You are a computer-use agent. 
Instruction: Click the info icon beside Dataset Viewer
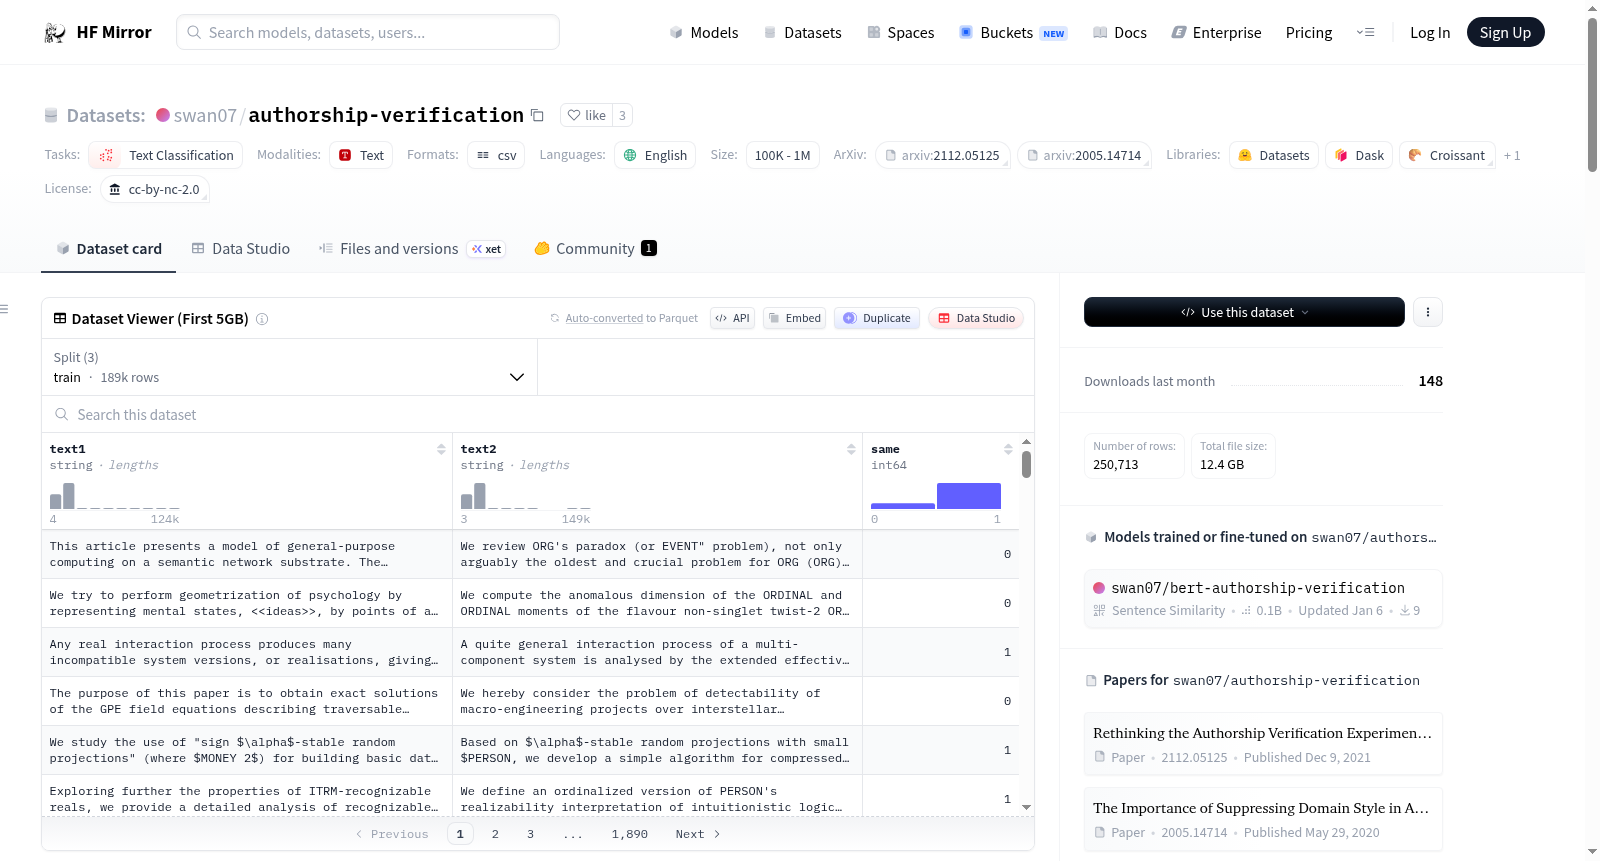pos(262,319)
